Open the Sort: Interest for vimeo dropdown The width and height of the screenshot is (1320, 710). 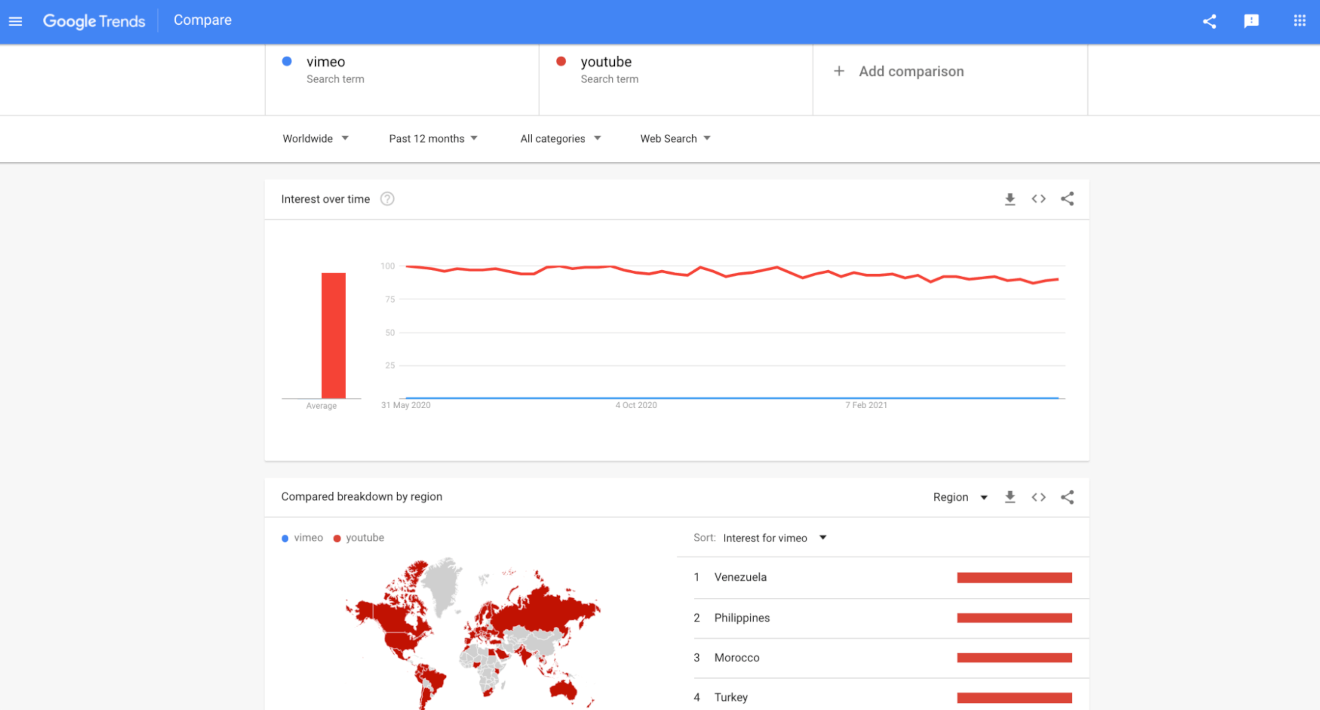pos(773,538)
